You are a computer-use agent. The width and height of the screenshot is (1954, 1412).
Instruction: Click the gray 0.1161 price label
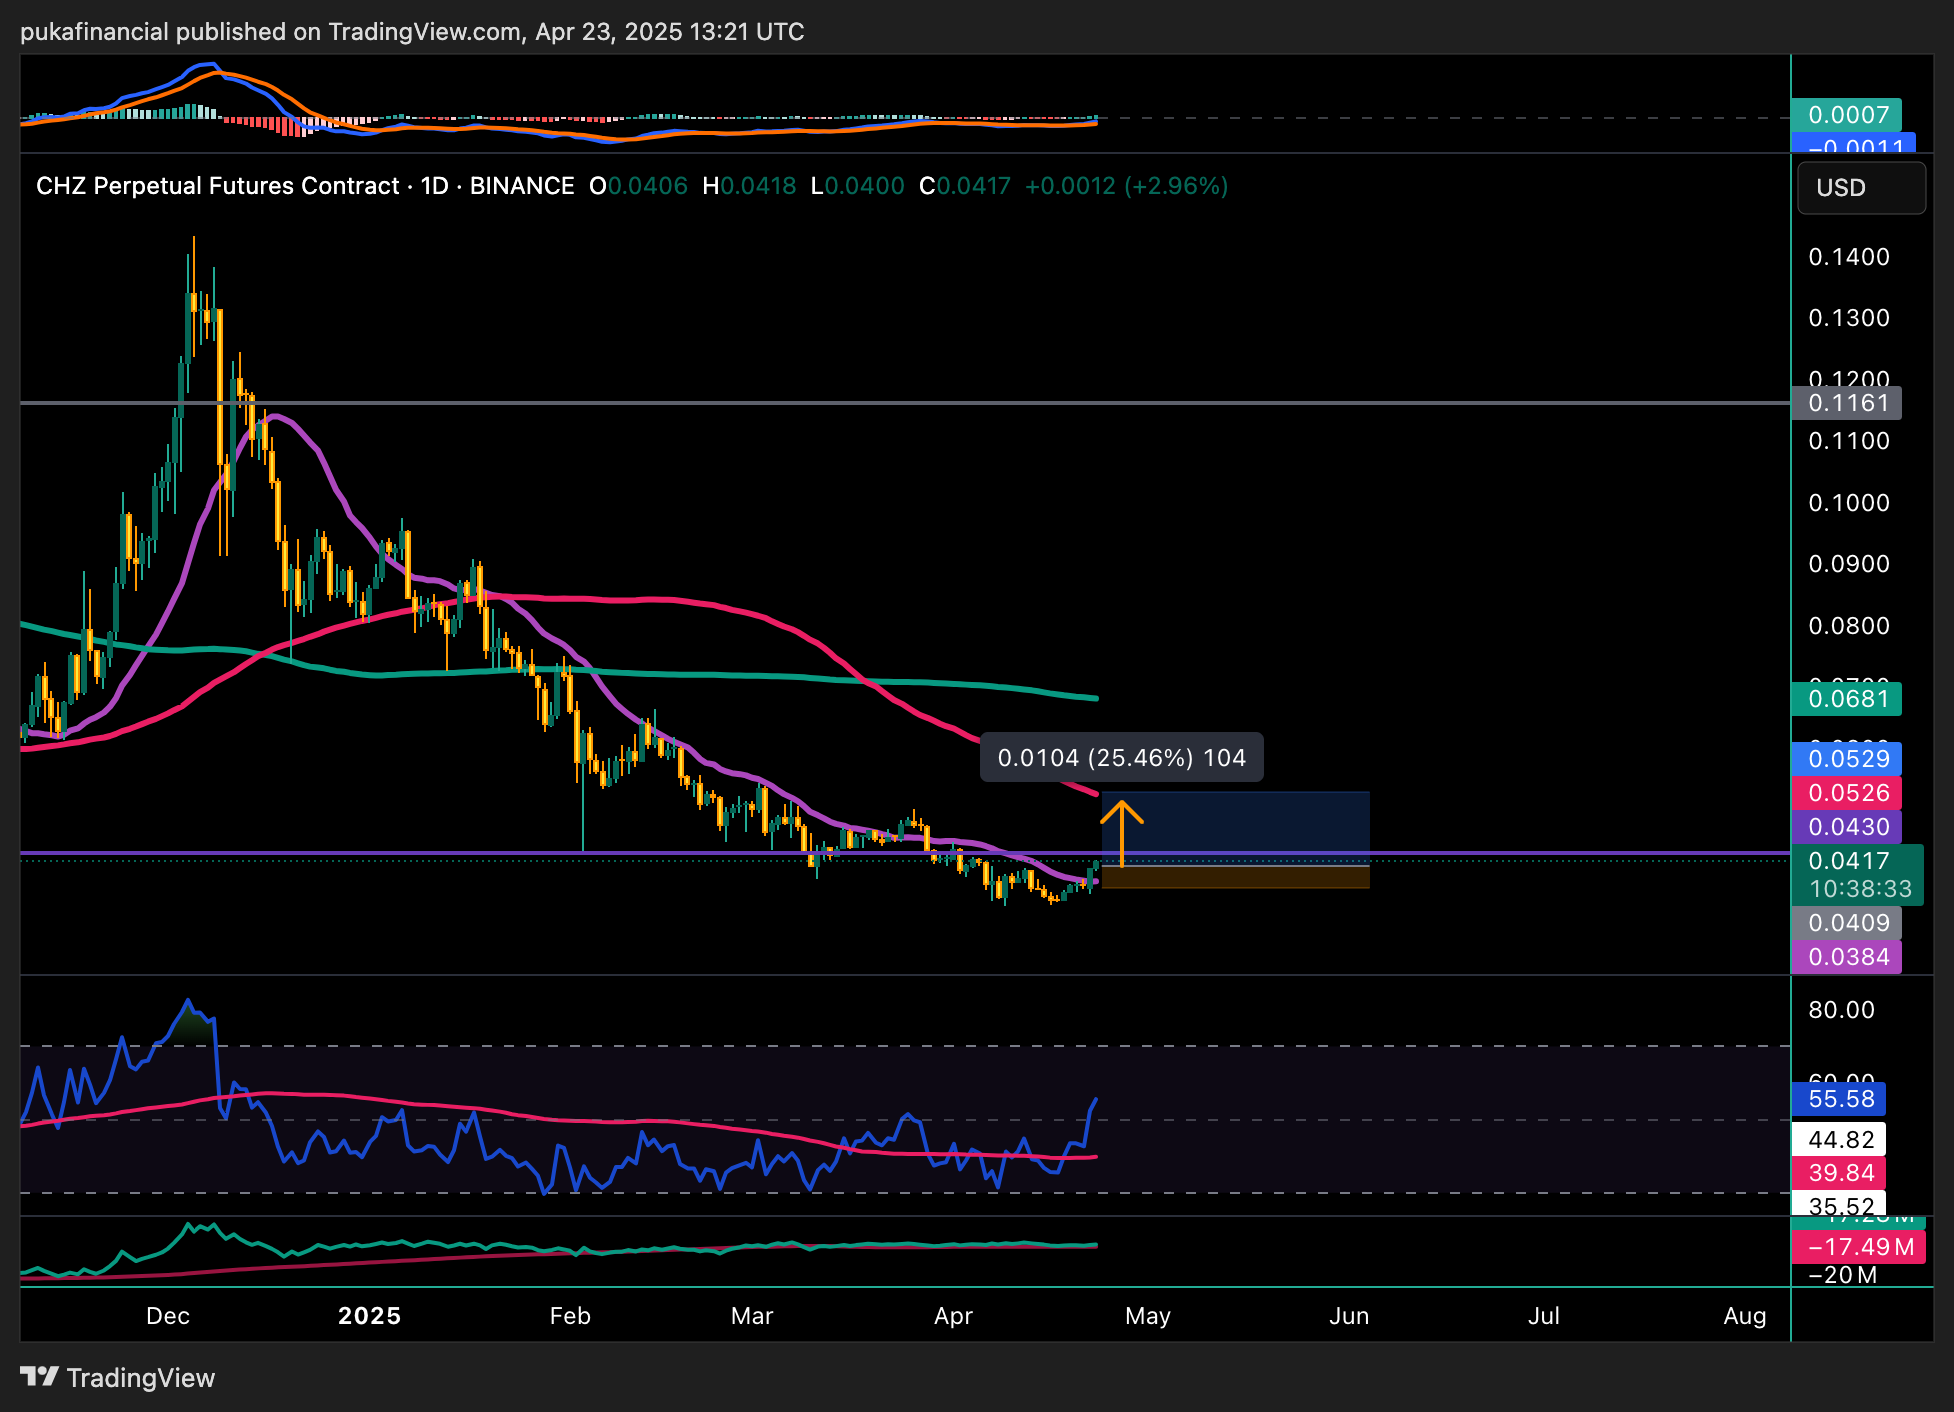(1847, 403)
